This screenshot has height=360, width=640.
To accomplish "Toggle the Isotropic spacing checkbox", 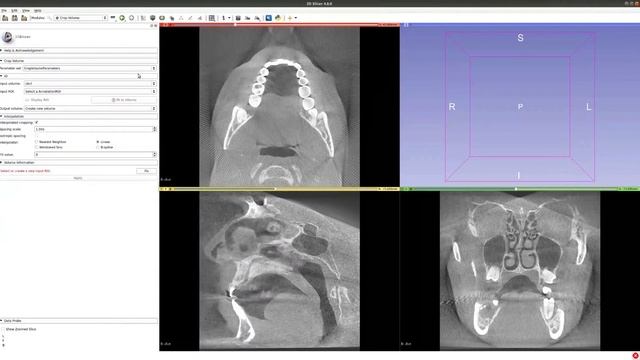I will coord(36,136).
